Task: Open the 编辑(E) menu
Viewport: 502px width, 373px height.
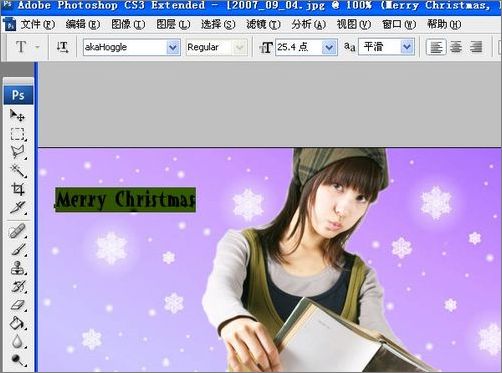Action: tap(83, 25)
